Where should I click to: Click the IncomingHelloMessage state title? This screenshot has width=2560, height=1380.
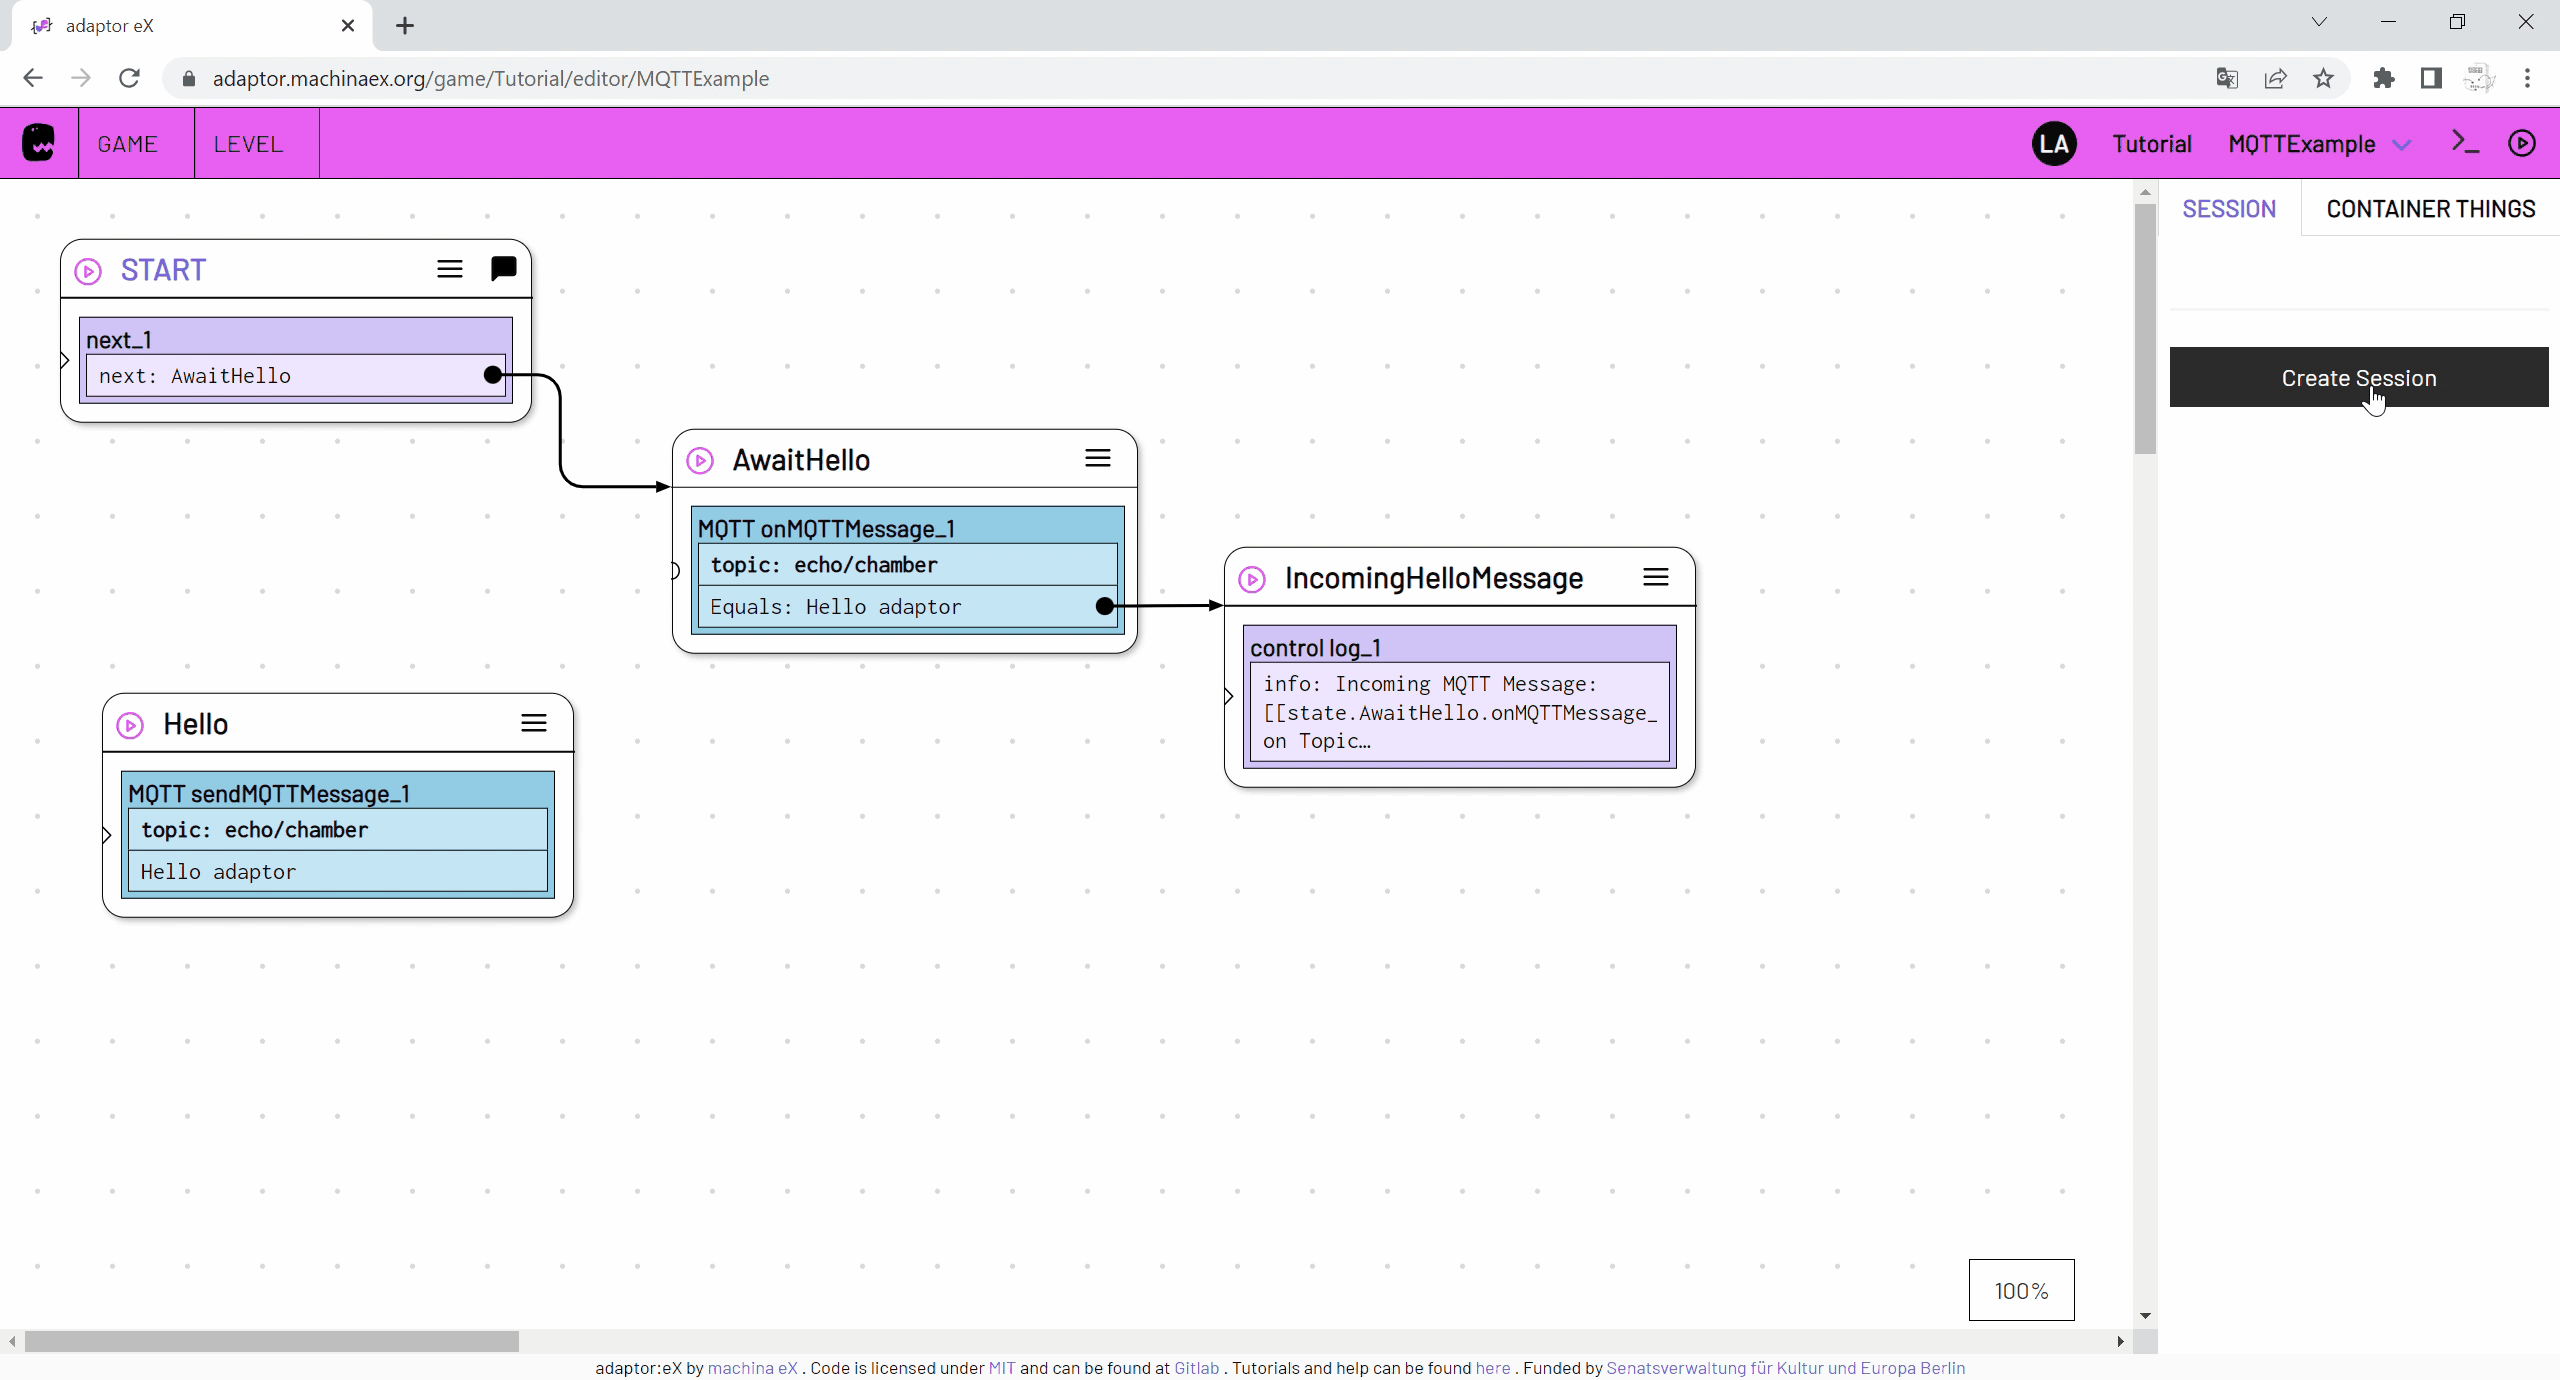pyautogui.click(x=1433, y=578)
